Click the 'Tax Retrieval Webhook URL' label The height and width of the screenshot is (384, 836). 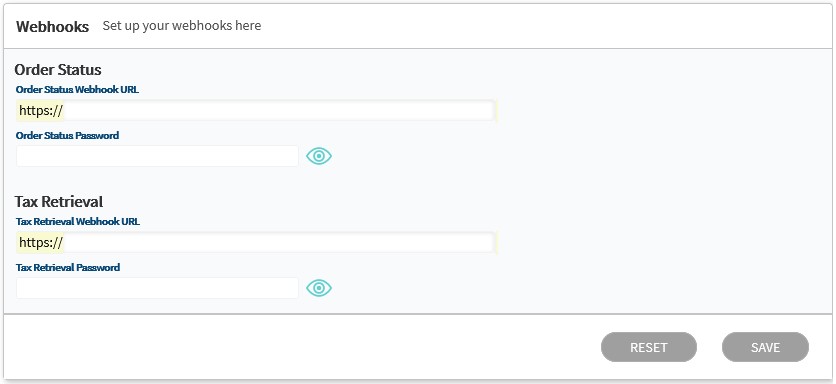pos(78,221)
